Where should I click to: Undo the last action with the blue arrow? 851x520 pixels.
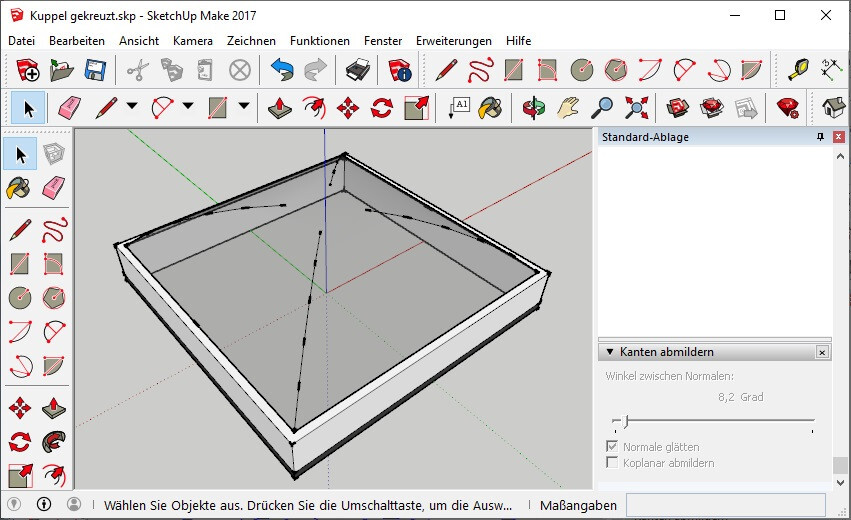(282, 70)
